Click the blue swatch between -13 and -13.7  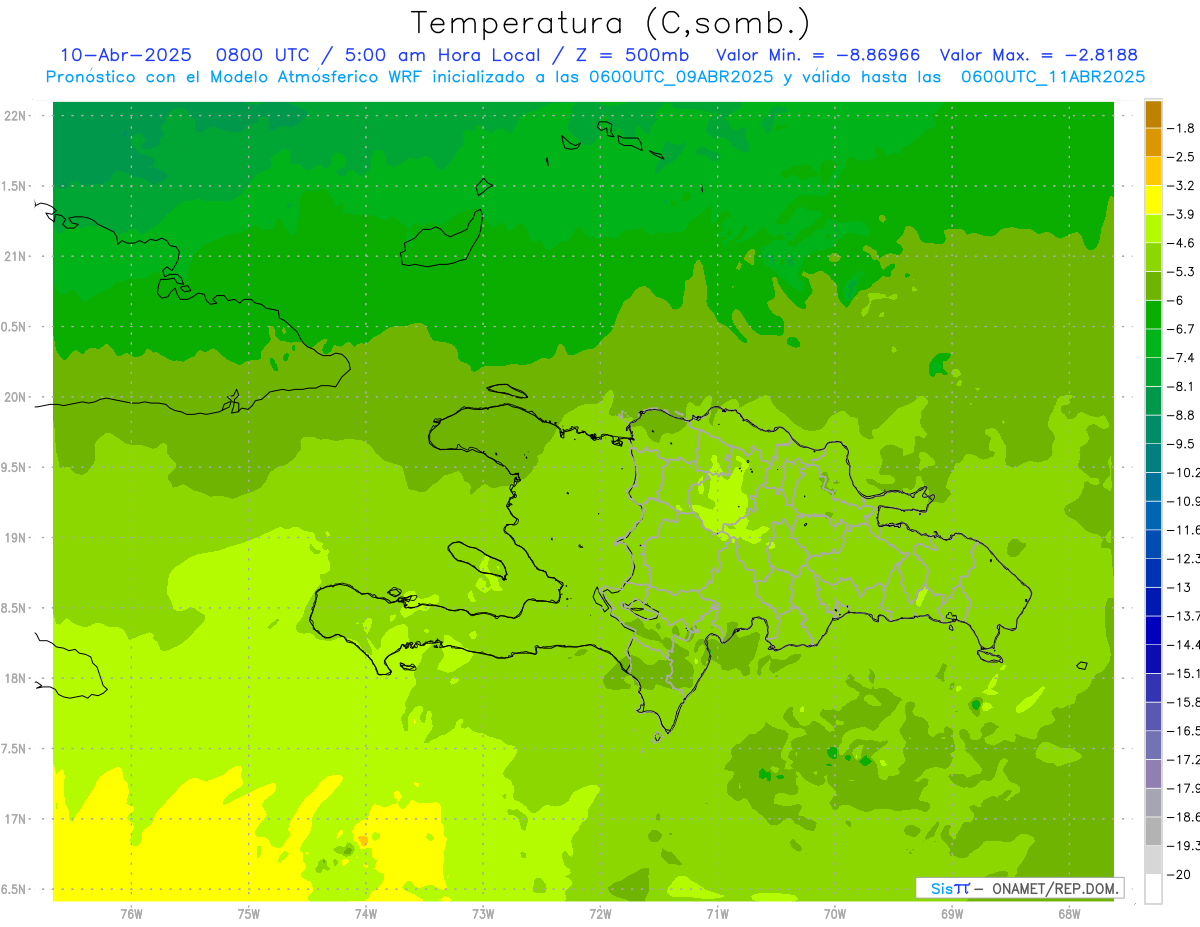point(1153,602)
